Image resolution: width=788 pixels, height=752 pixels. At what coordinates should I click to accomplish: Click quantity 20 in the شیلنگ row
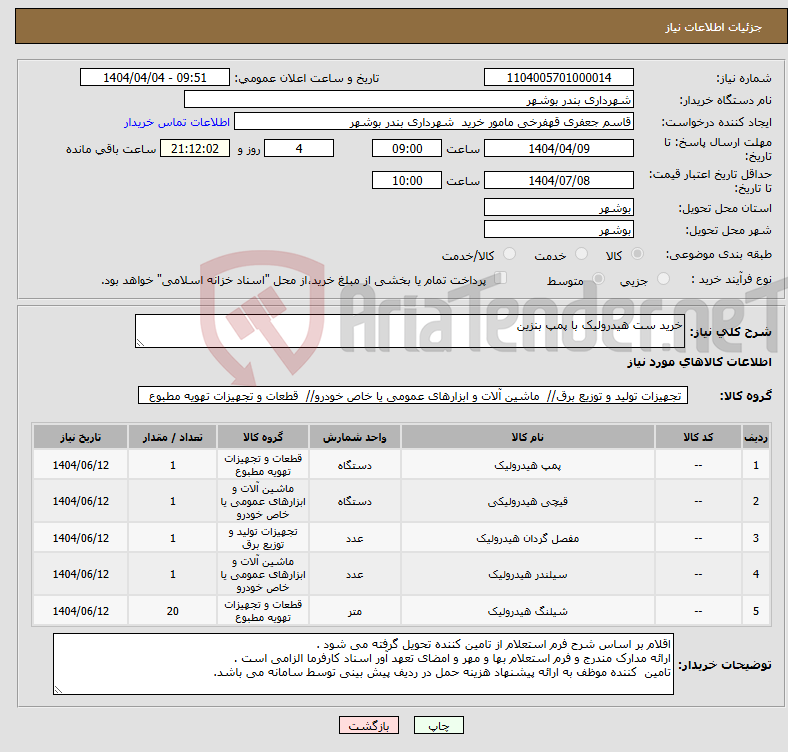click(172, 611)
